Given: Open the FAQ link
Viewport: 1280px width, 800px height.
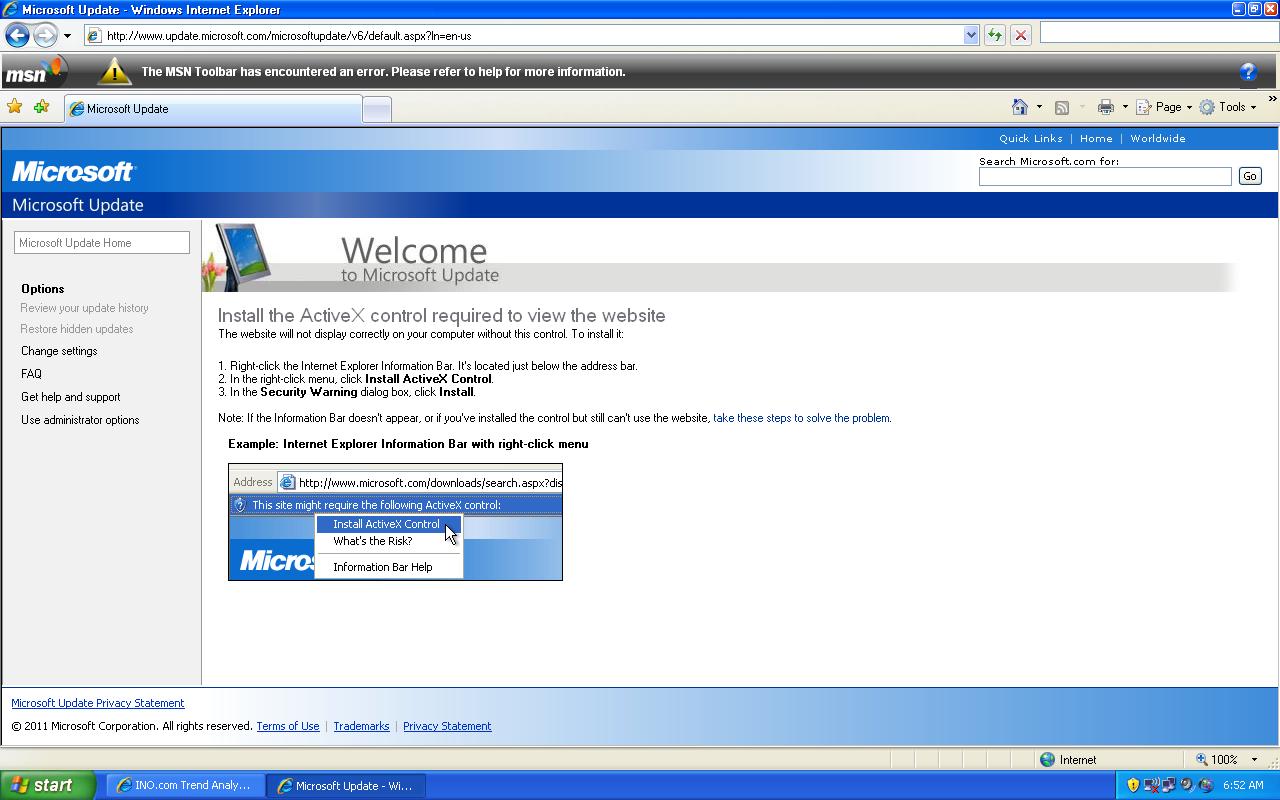Looking at the screenshot, I should click(x=31, y=374).
